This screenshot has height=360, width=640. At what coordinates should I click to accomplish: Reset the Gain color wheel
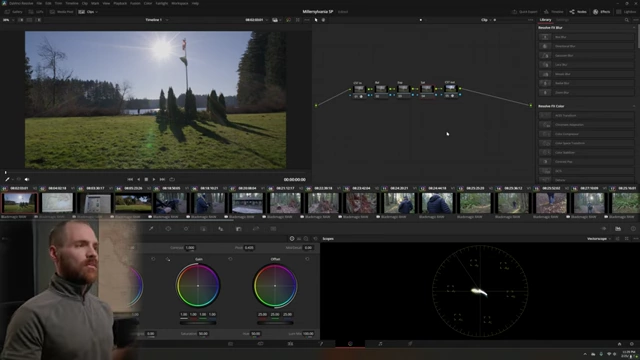point(230,259)
